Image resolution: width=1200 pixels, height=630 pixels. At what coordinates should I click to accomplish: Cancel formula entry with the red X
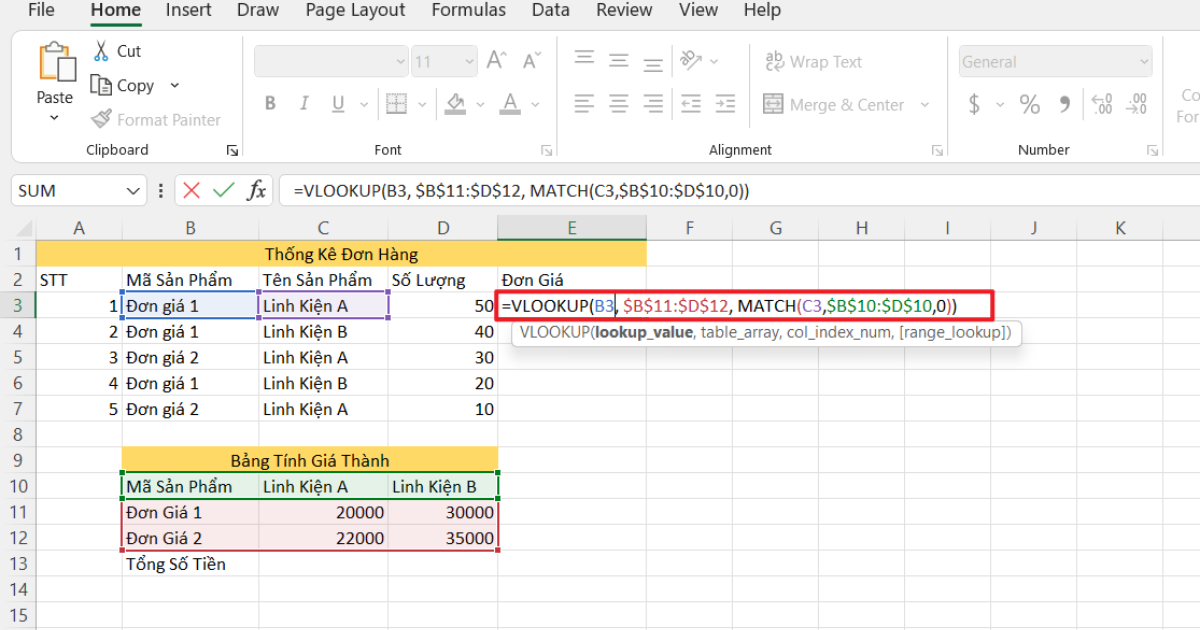(x=192, y=190)
